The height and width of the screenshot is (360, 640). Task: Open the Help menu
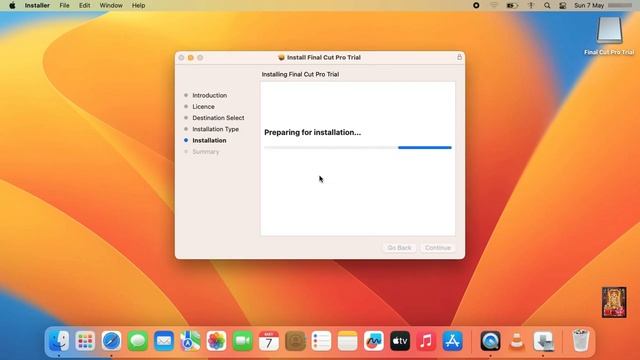(138, 5)
